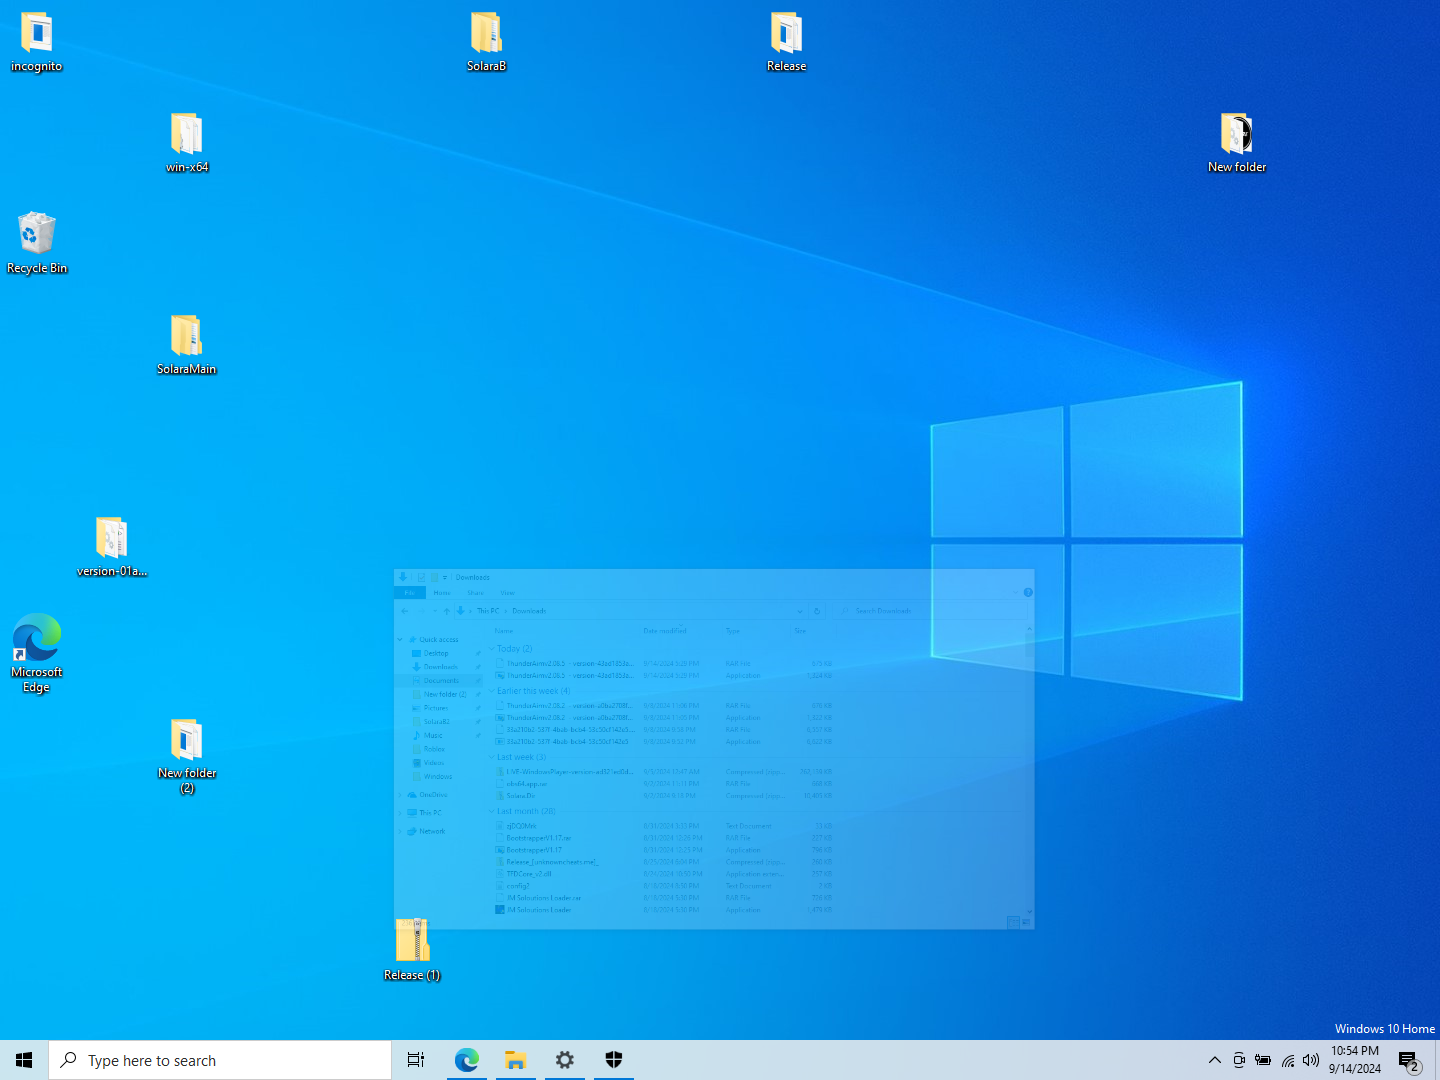Select the SolaraB folder icon

coord(486,33)
